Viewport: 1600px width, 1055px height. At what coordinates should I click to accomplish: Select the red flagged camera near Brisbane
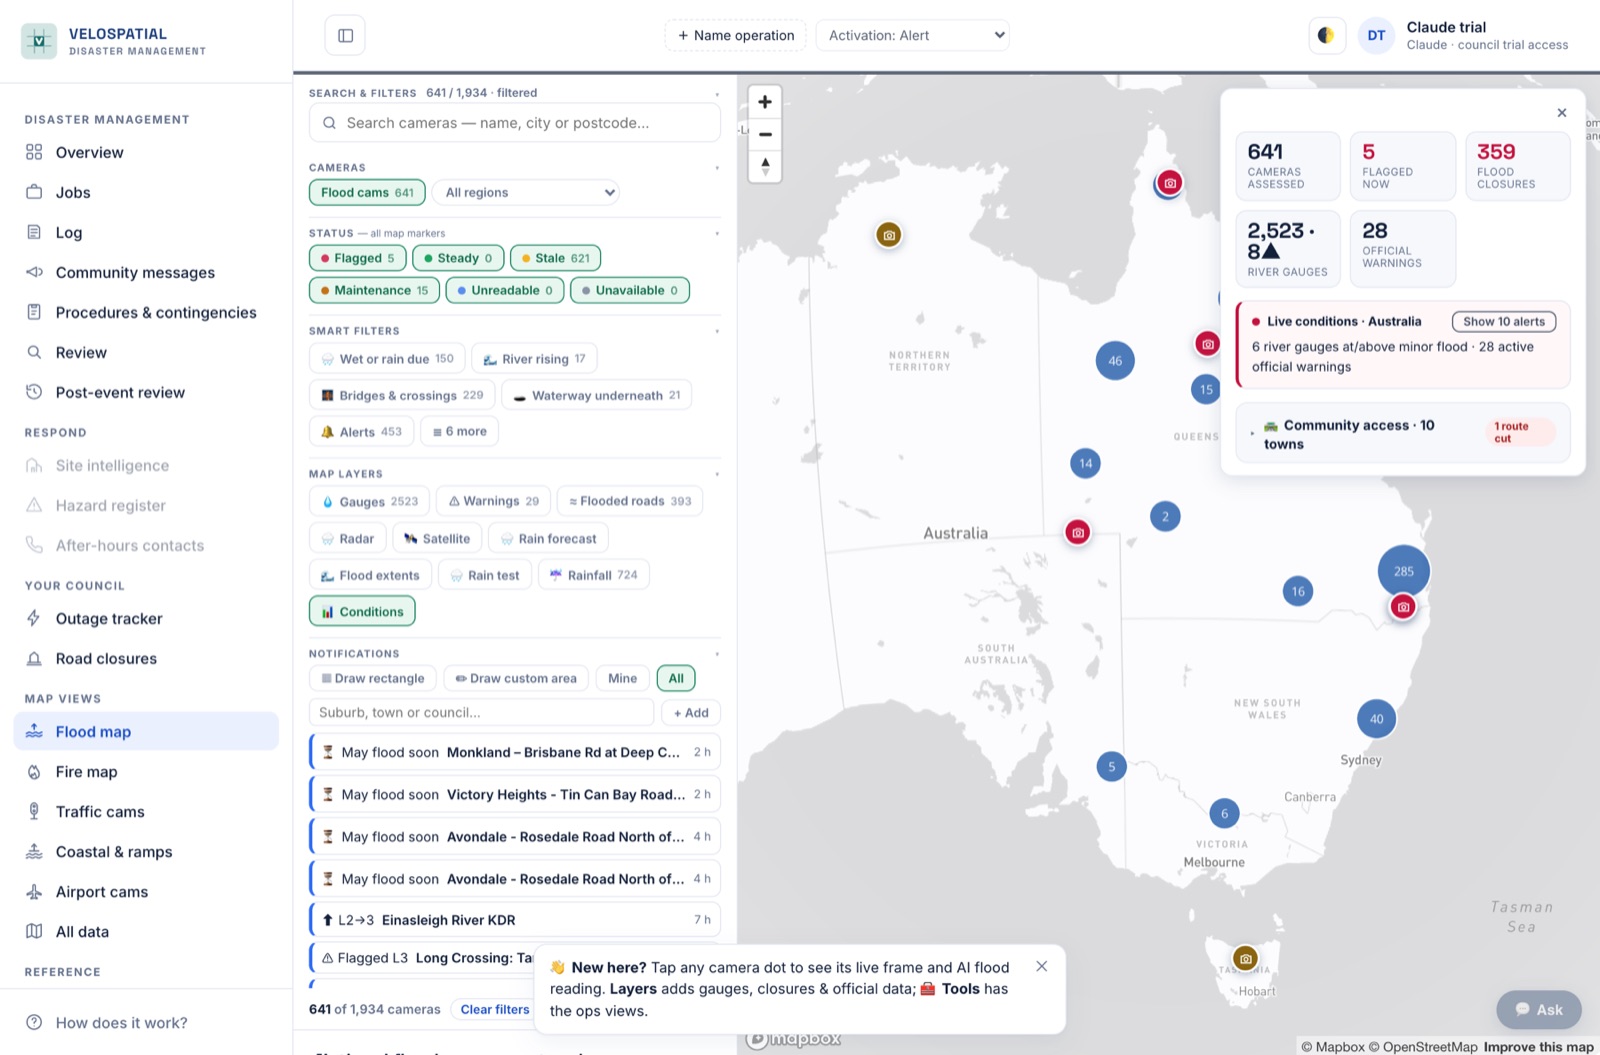coord(1403,607)
